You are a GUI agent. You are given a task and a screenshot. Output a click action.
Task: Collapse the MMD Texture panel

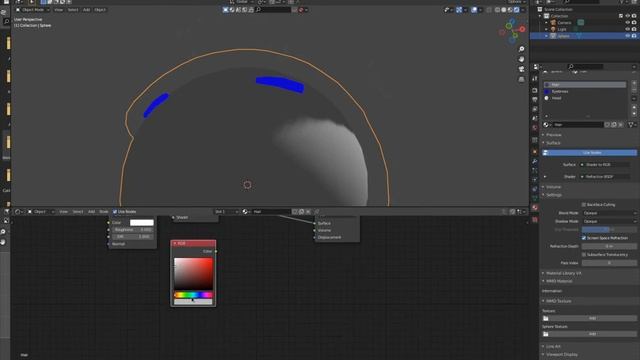[x=558, y=301]
